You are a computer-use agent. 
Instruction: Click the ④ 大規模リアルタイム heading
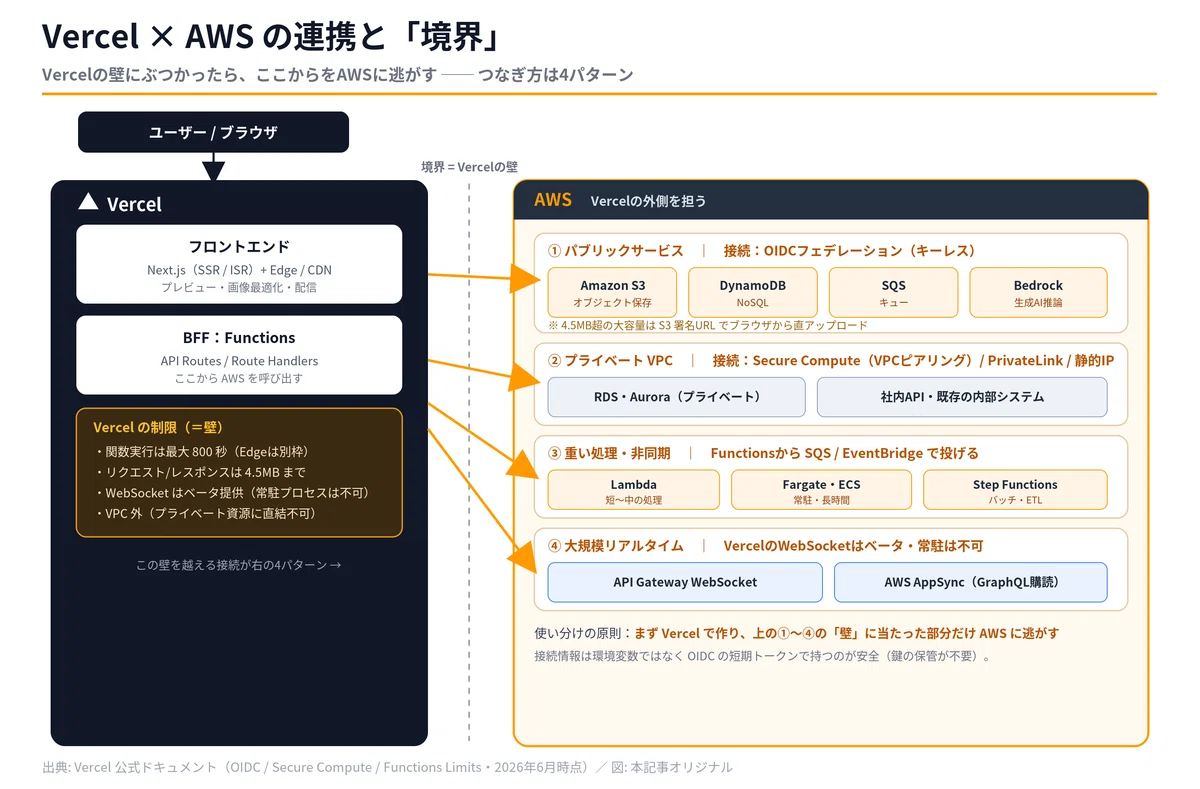click(x=615, y=546)
